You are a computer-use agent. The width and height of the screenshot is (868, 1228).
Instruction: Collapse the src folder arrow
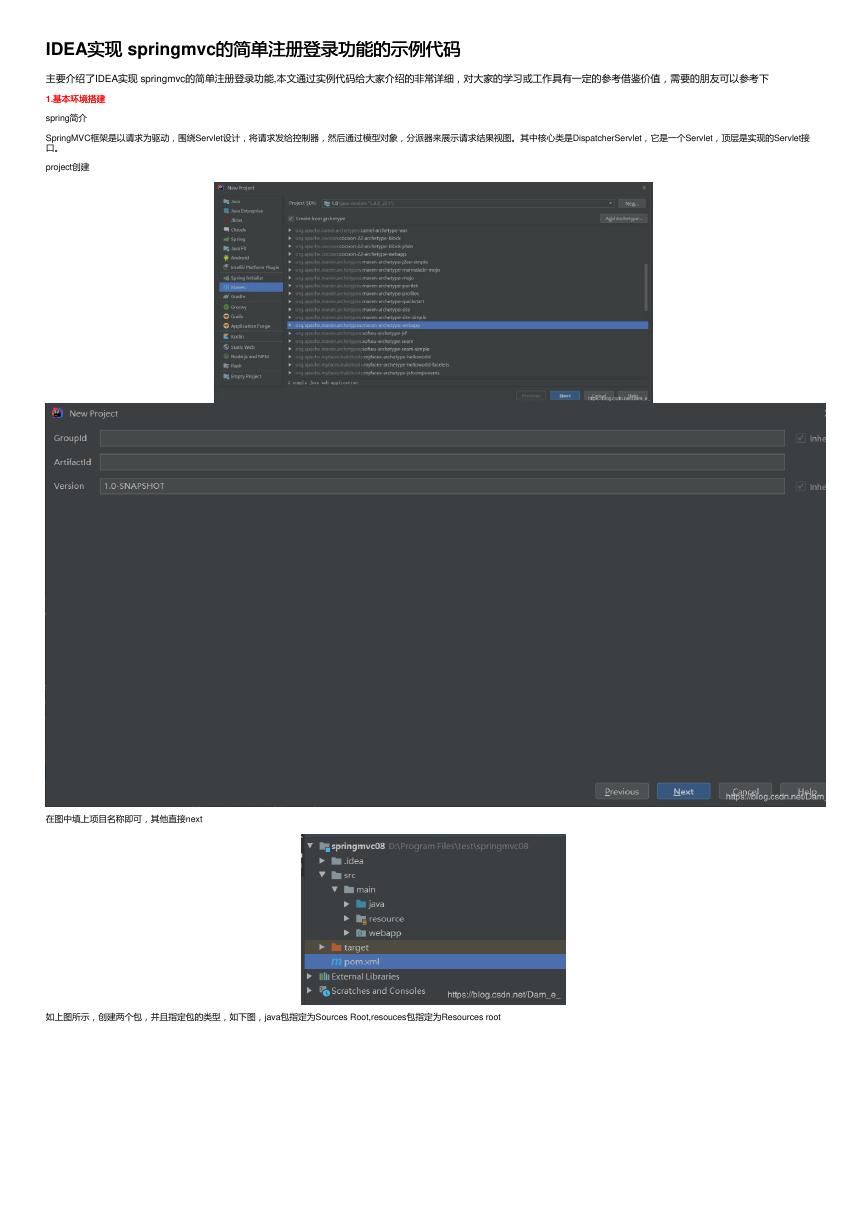click(x=322, y=875)
